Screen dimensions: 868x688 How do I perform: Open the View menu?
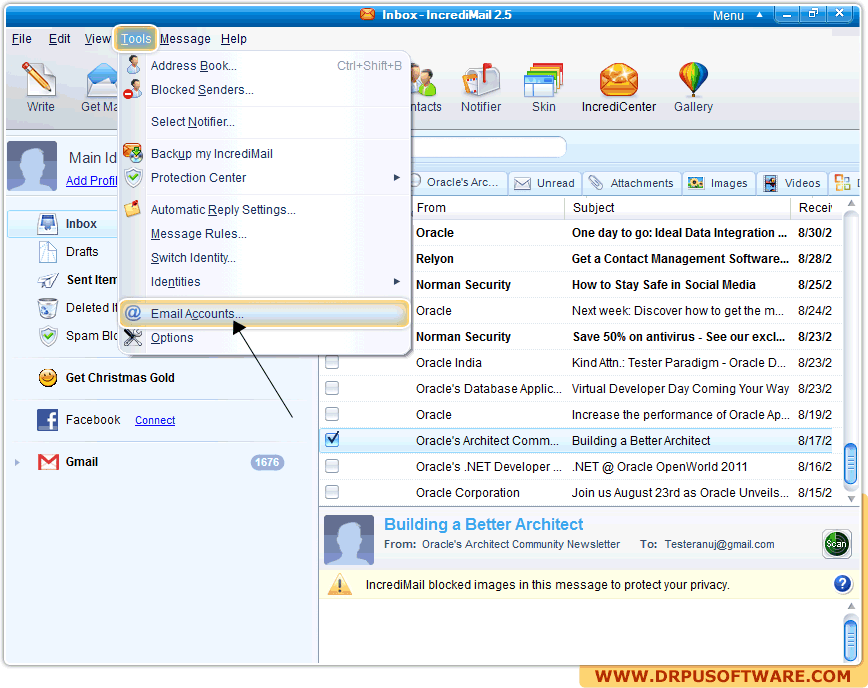pyautogui.click(x=97, y=39)
